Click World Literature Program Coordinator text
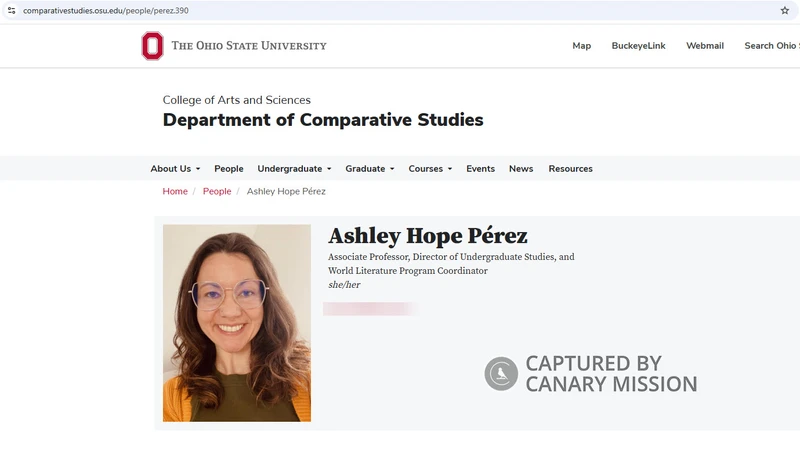The height and width of the screenshot is (456, 800). click(x=408, y=271)
